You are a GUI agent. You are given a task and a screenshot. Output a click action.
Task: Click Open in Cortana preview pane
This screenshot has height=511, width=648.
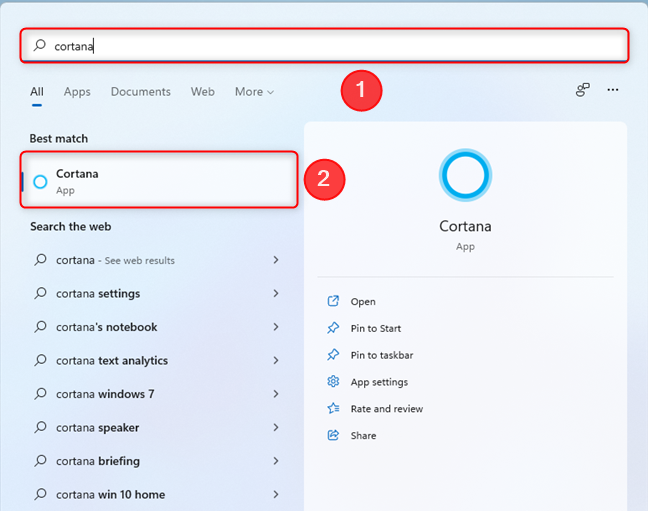[363, 302]
